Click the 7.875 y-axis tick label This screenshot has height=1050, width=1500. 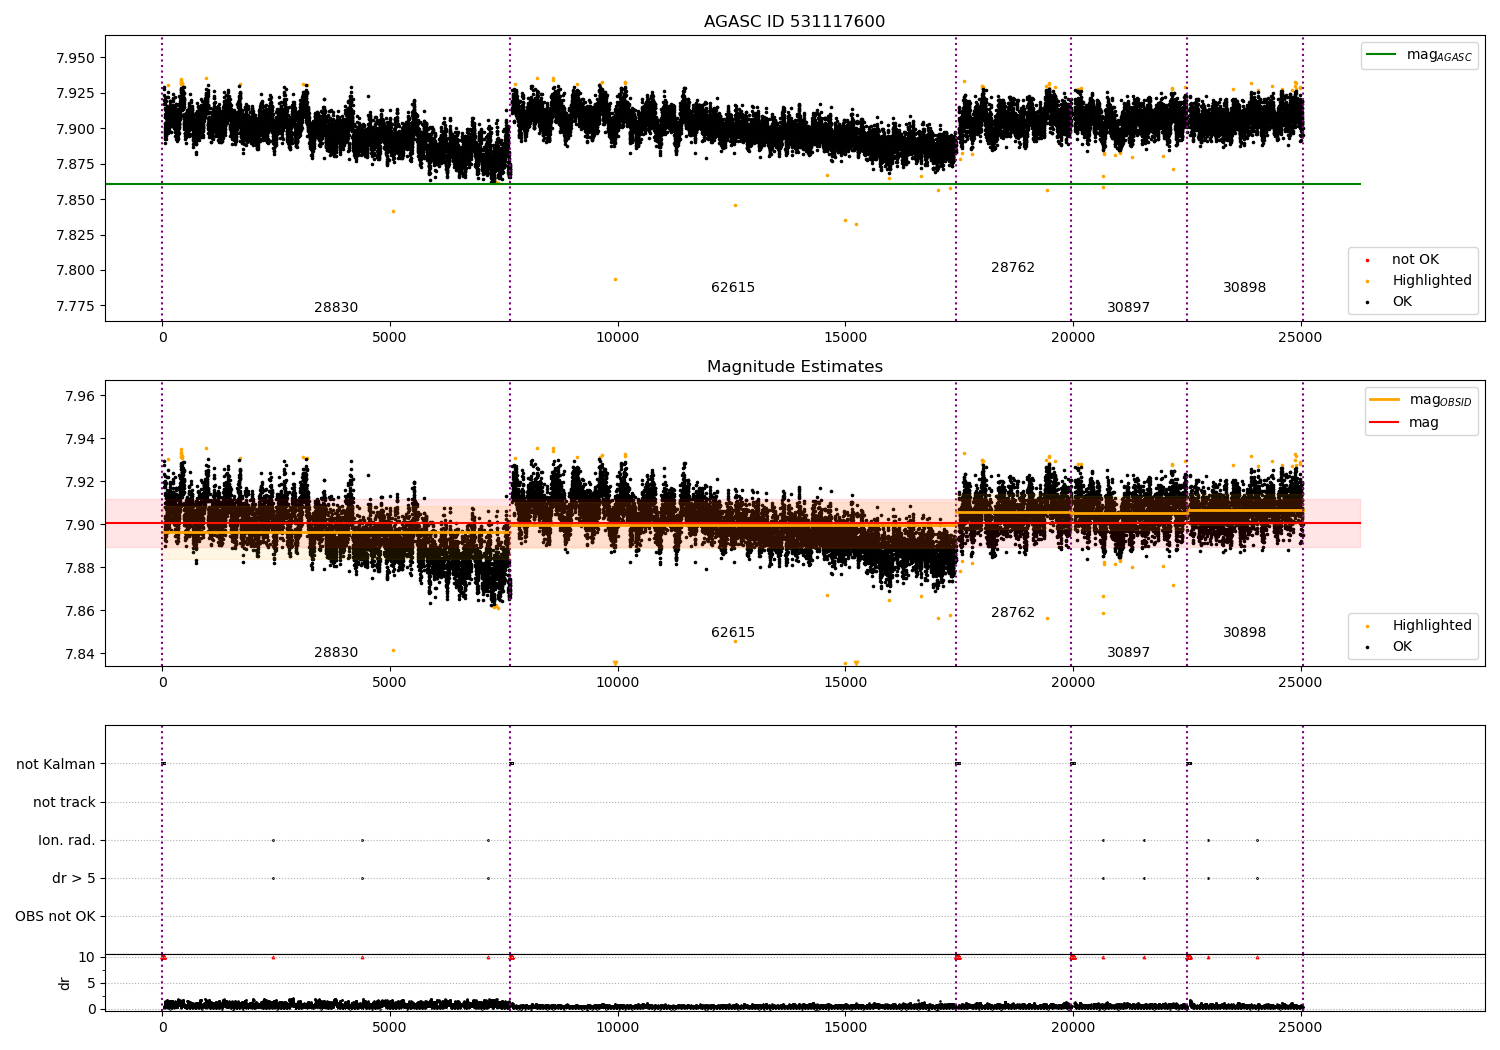[x=75, y=164]
